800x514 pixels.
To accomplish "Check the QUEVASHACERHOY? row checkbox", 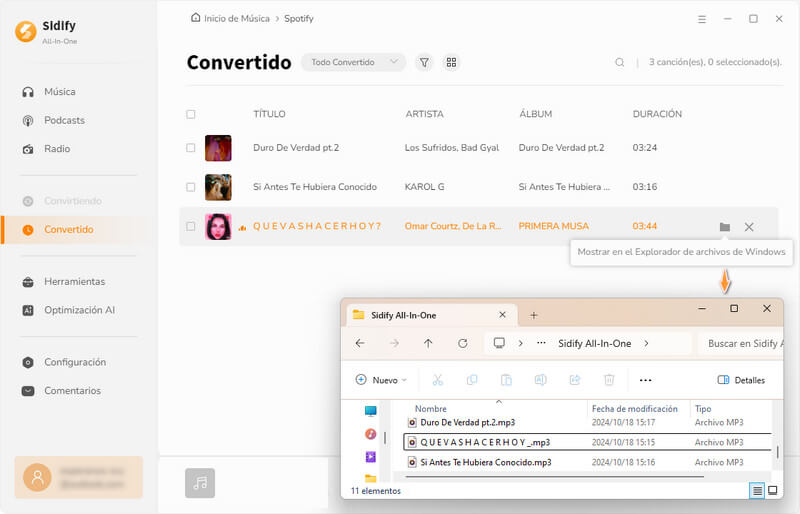I will tap(191, 226).
